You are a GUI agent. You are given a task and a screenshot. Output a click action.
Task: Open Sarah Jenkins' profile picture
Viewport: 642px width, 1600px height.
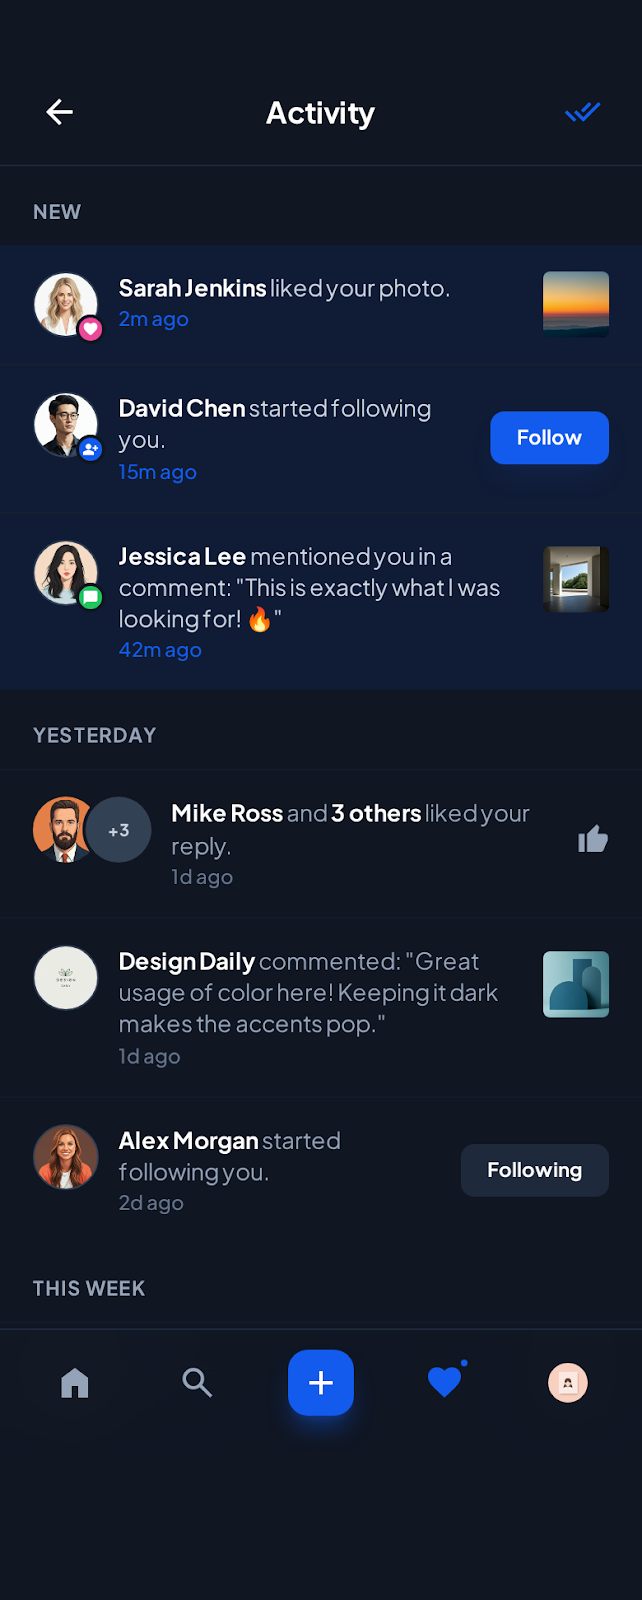point(66,304)
